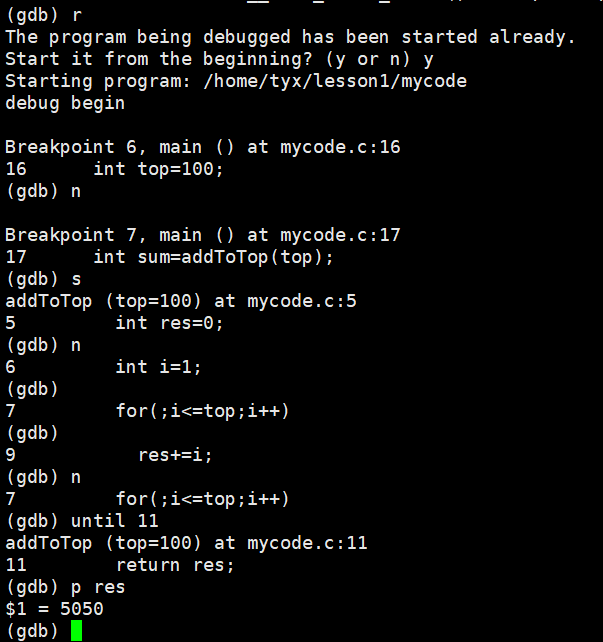The height and width of the screenshot is (642, 603).
Task: Click the '(y or n) y' confirmation text
Action: [379, 59]
